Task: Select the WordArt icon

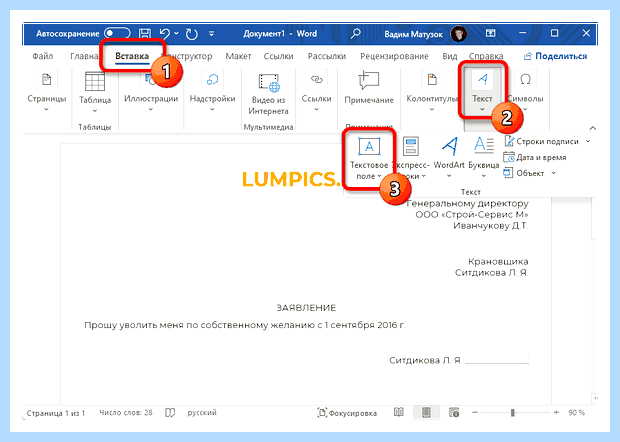Action: tap(450, 147)
